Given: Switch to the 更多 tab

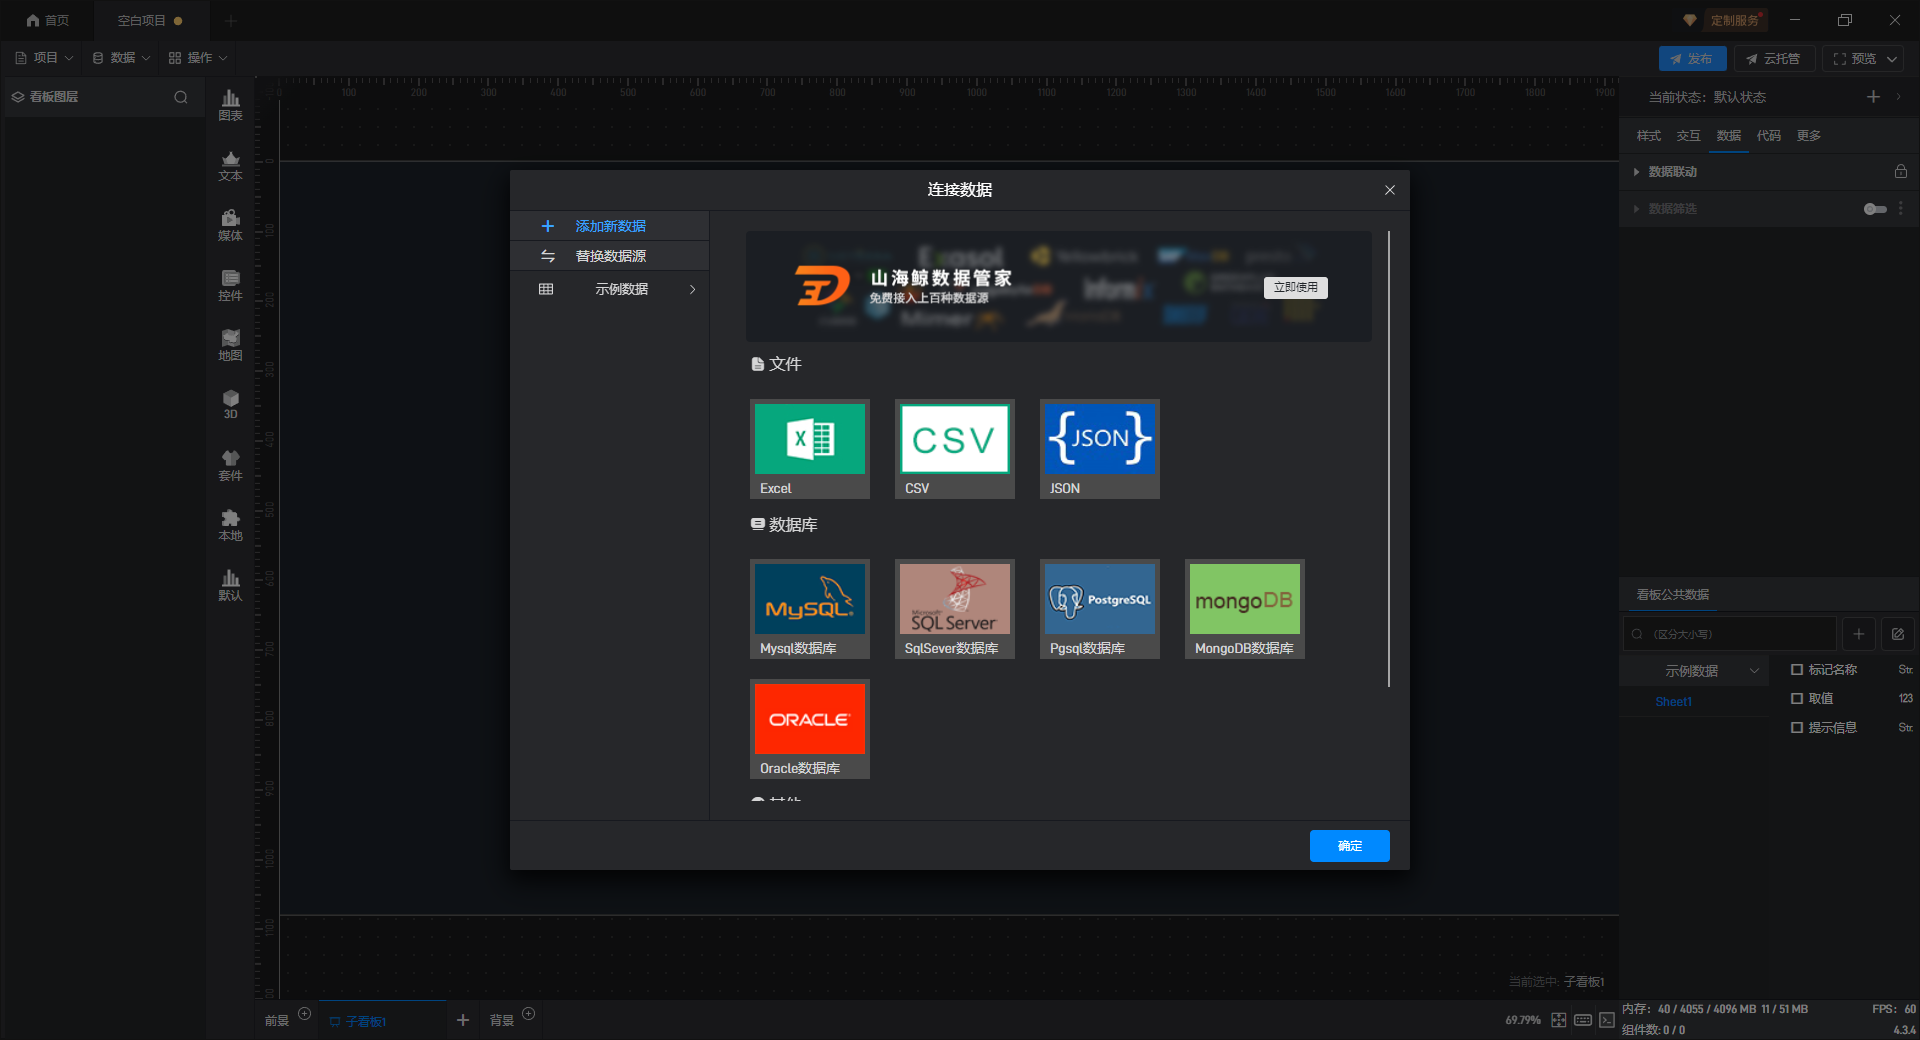Looking at the screenshot, I should (x=1809, y=136).
